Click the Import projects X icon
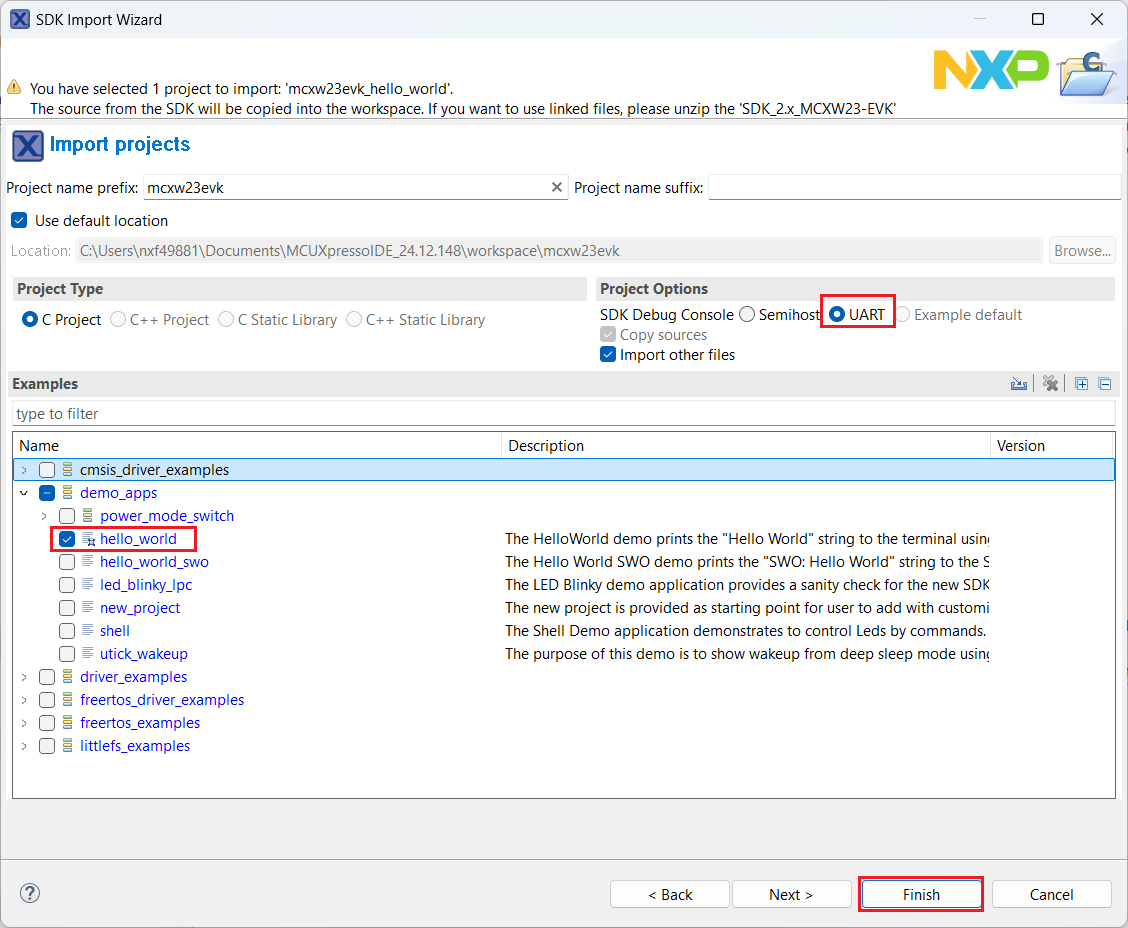 pos(27,146)
